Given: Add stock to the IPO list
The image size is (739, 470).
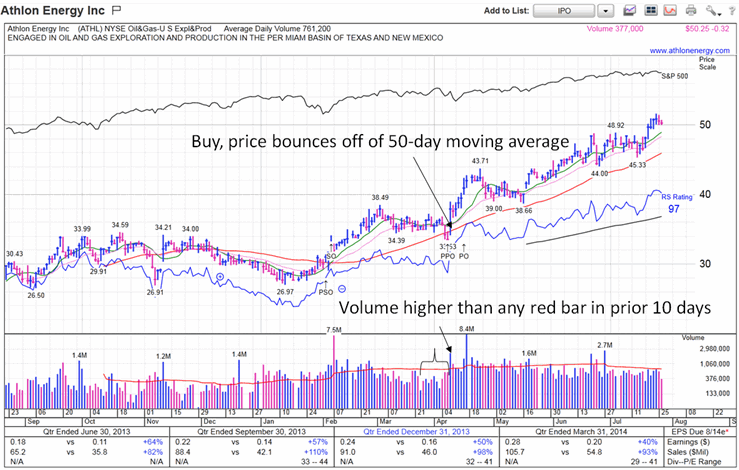Looking at the screenshot, I should click(564, 11).
